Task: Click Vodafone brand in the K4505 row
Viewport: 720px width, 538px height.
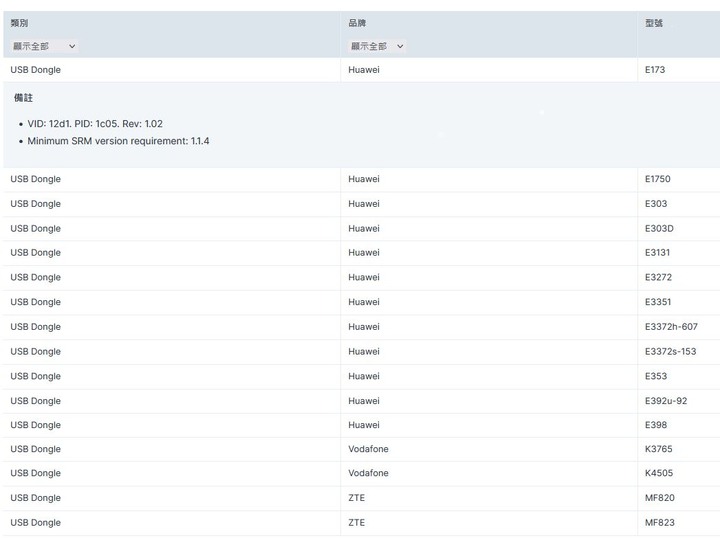Action: [368, 473]
